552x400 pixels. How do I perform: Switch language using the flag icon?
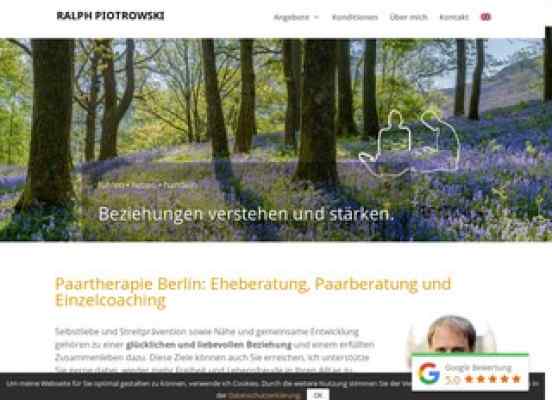485,17
